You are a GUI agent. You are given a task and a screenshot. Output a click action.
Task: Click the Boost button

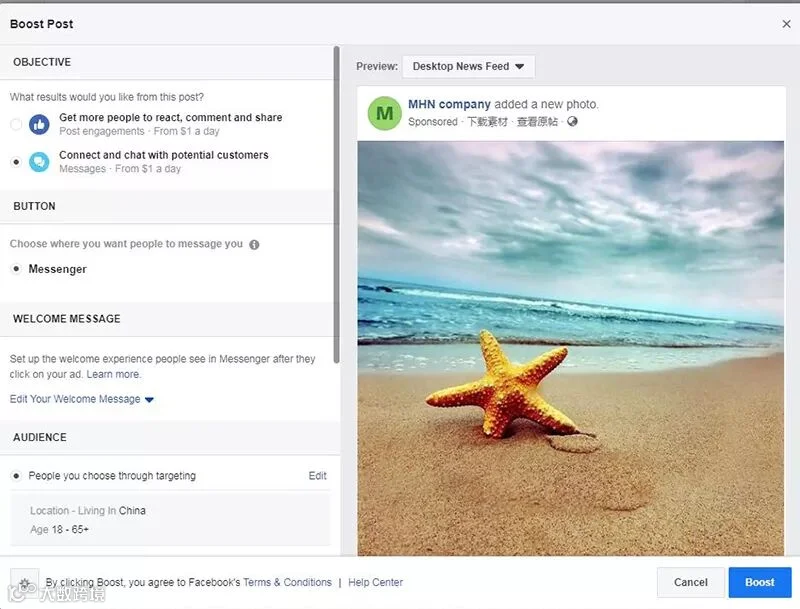[760, 582]
